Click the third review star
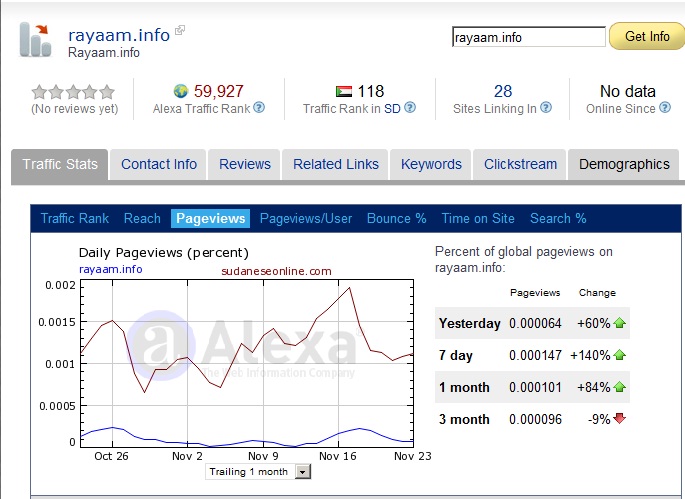 [73, 92]
